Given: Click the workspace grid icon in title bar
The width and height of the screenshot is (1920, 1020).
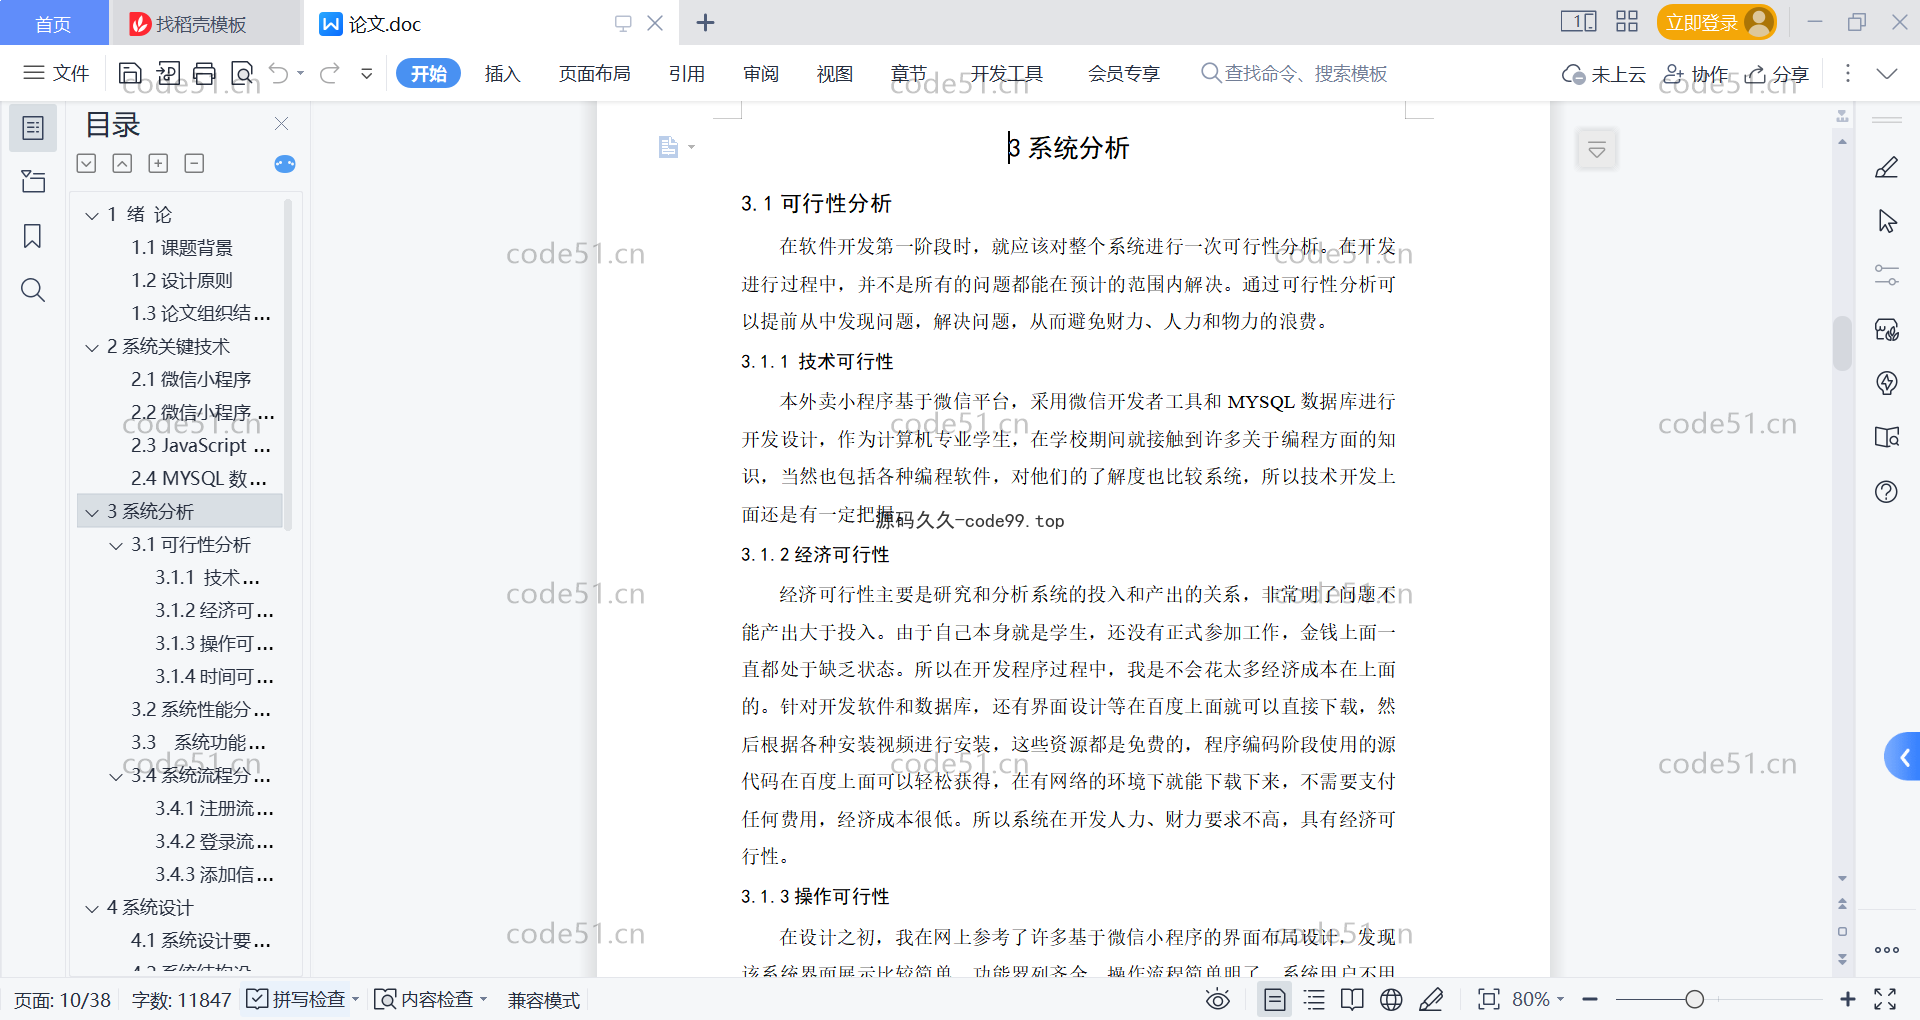Looking at the screenshot, I should click(x=1627, y=22).
